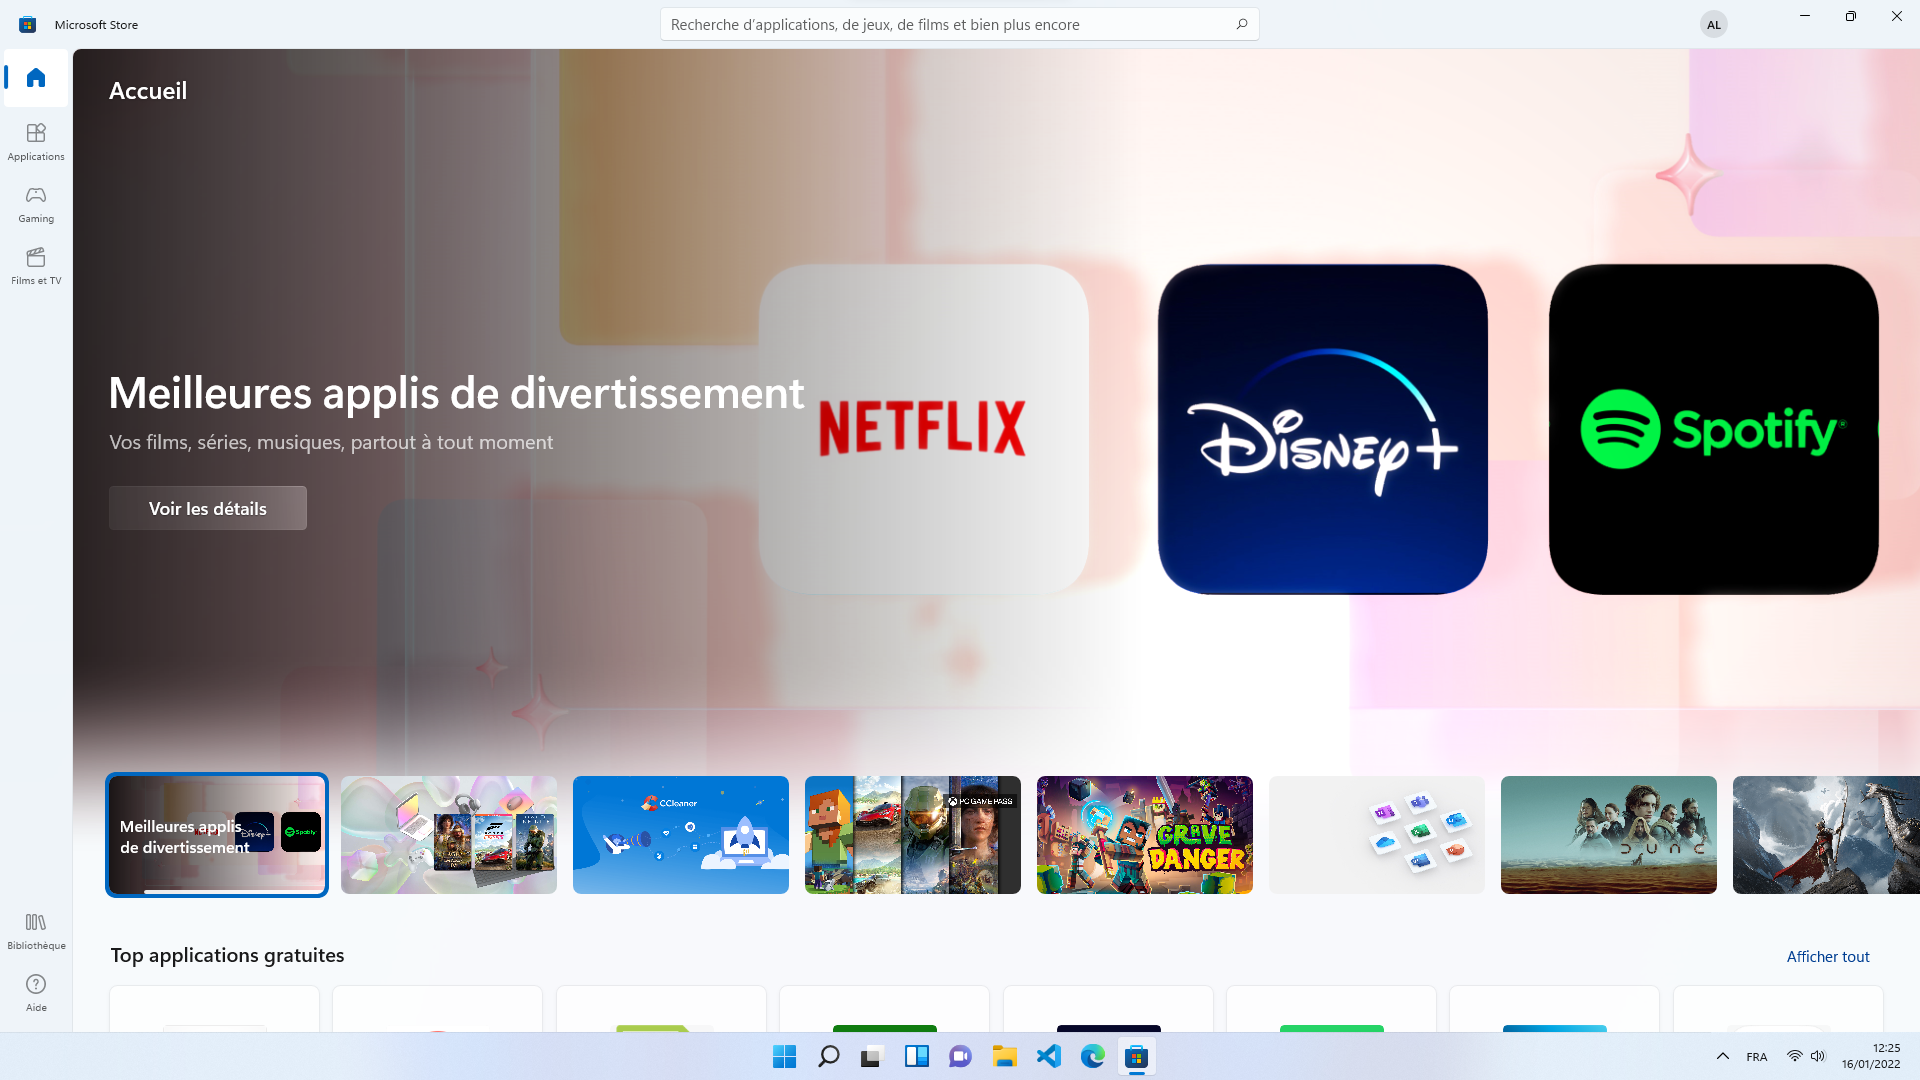The width and height of the screenshot is (1920, 1080).
Task: Click the search magnifier icon in search box
Action: click(x=1241, y=24)
